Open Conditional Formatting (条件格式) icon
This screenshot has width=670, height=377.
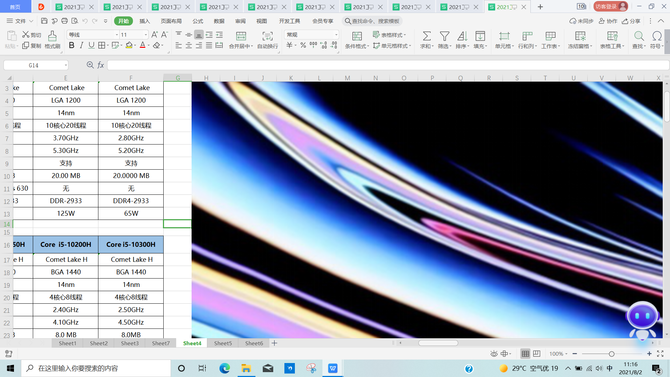click(x=356, y=36)
